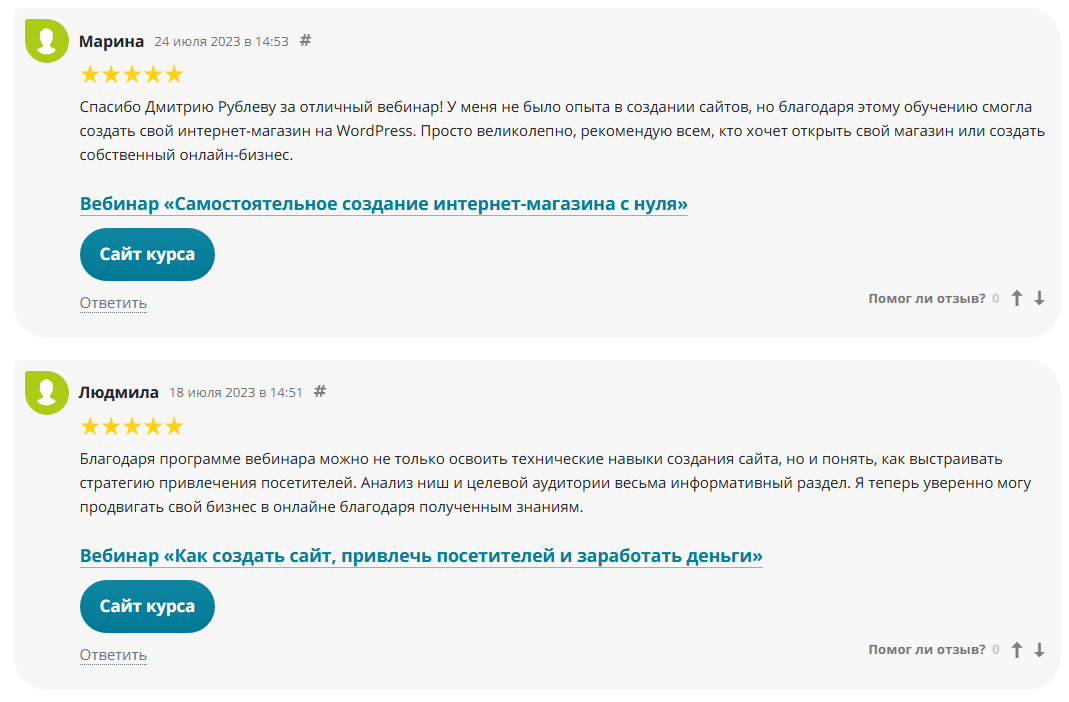
Task: Click the permalink hash icon on Marina's review
Action: 306,40
